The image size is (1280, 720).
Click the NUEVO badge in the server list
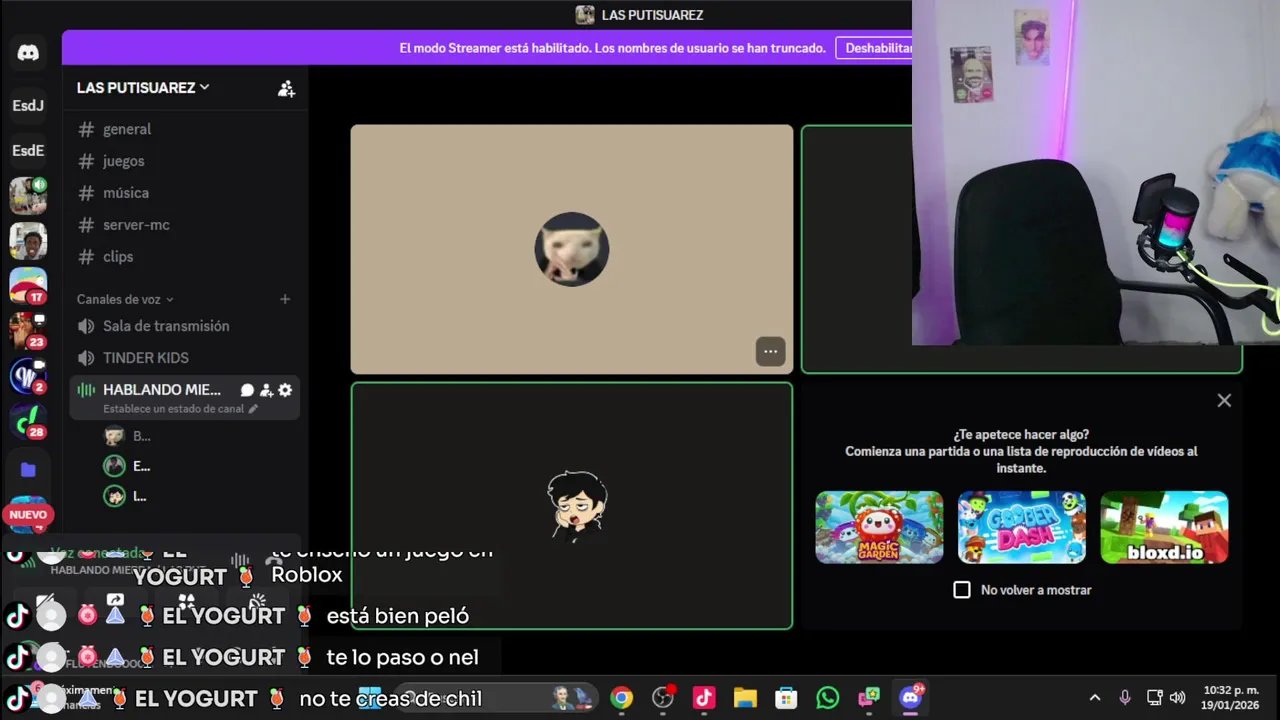28,515
